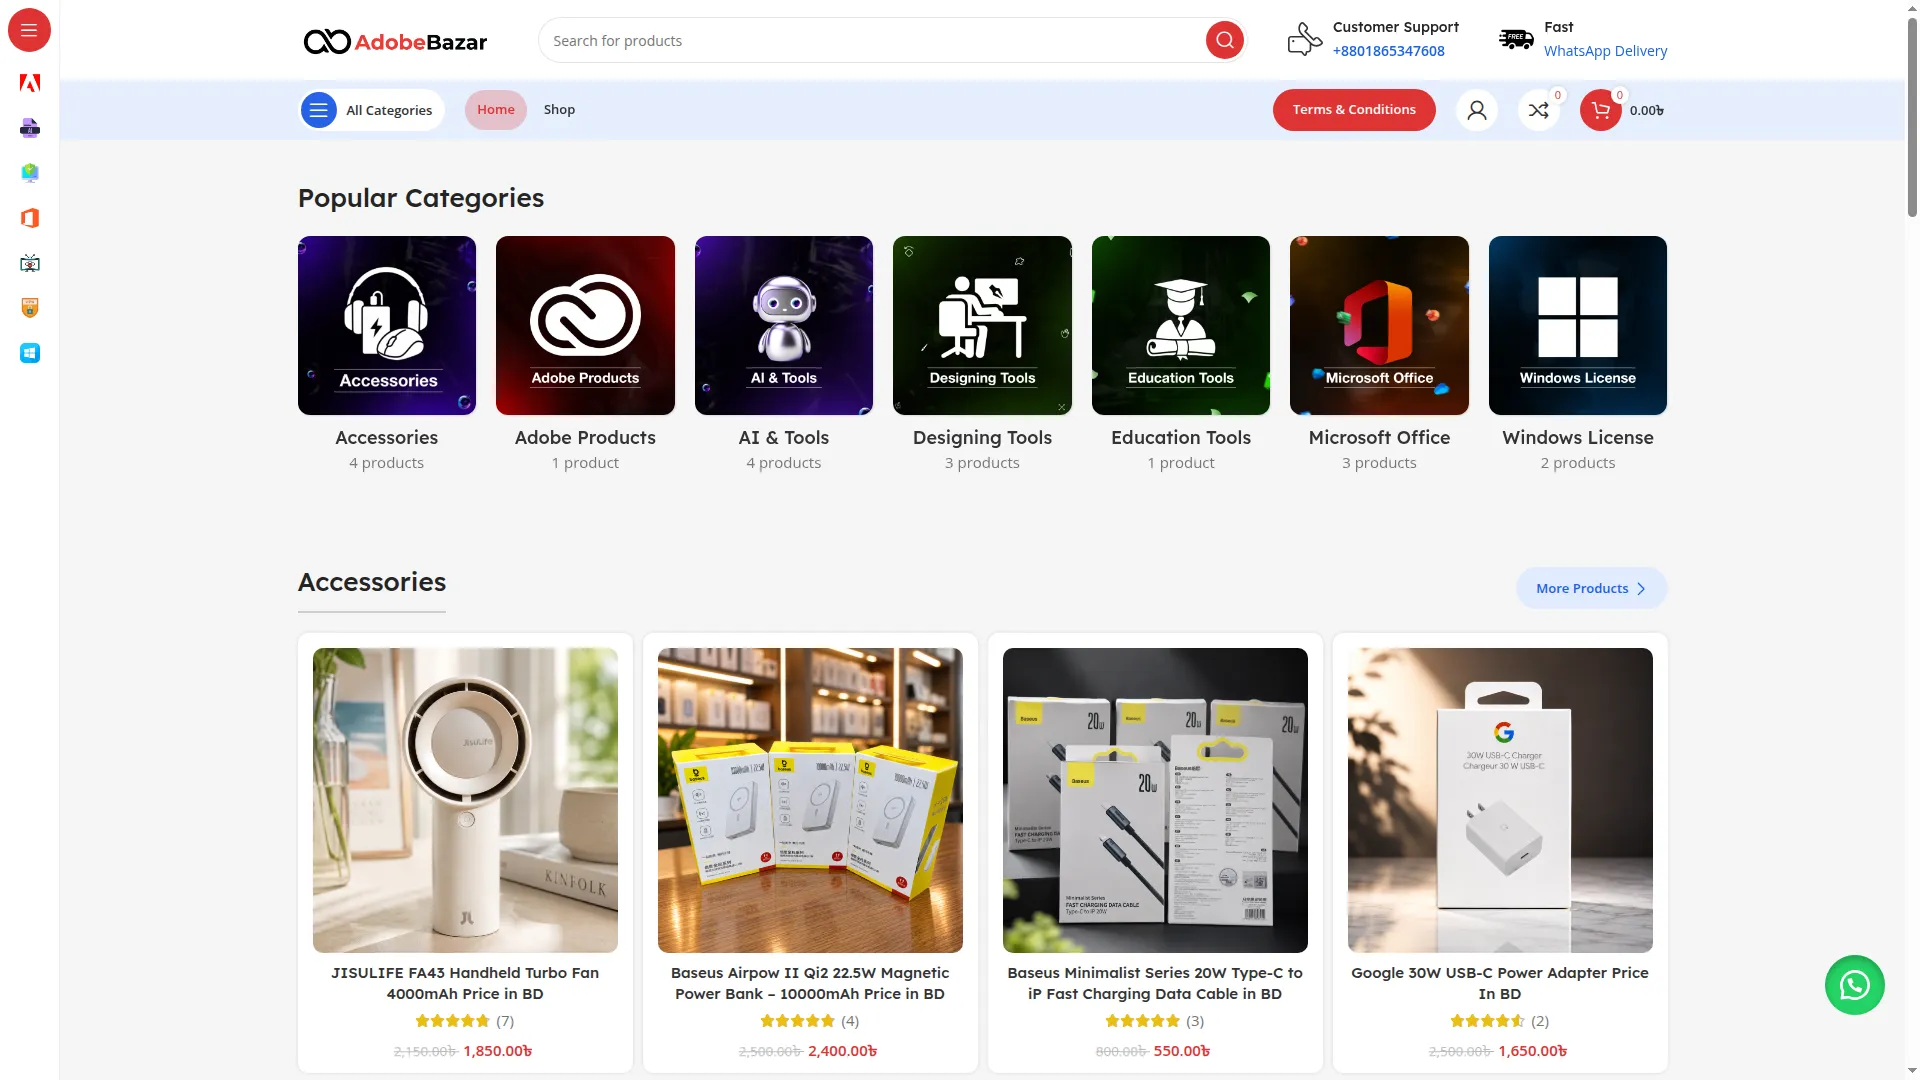Open the Adobe Products category text link

pos(585,438)
